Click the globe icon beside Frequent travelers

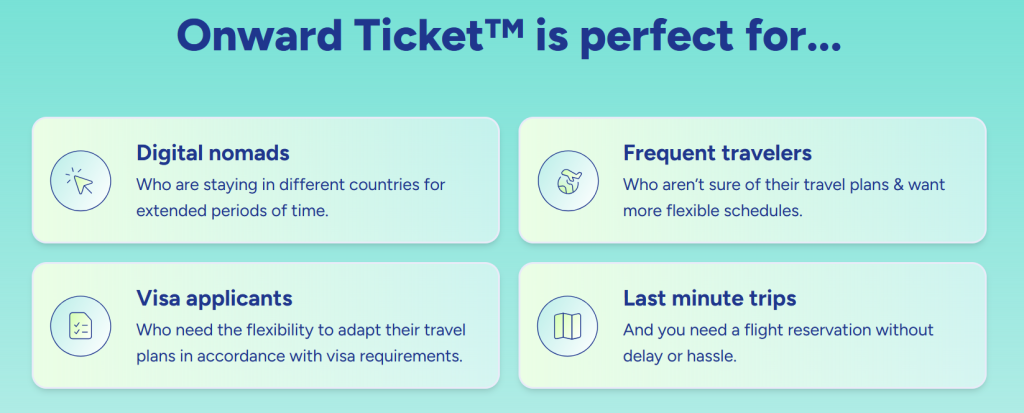pyautogui.click(x=566, y=180)
